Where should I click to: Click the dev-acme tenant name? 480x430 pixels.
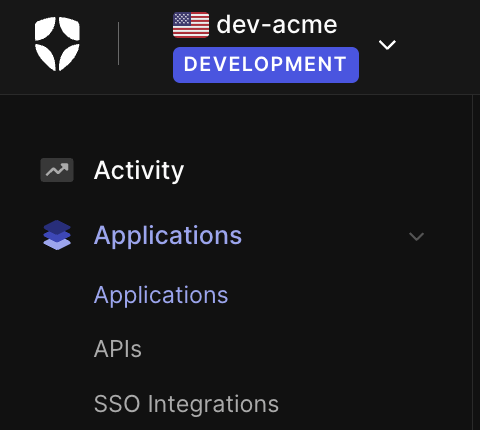point(277,25)
